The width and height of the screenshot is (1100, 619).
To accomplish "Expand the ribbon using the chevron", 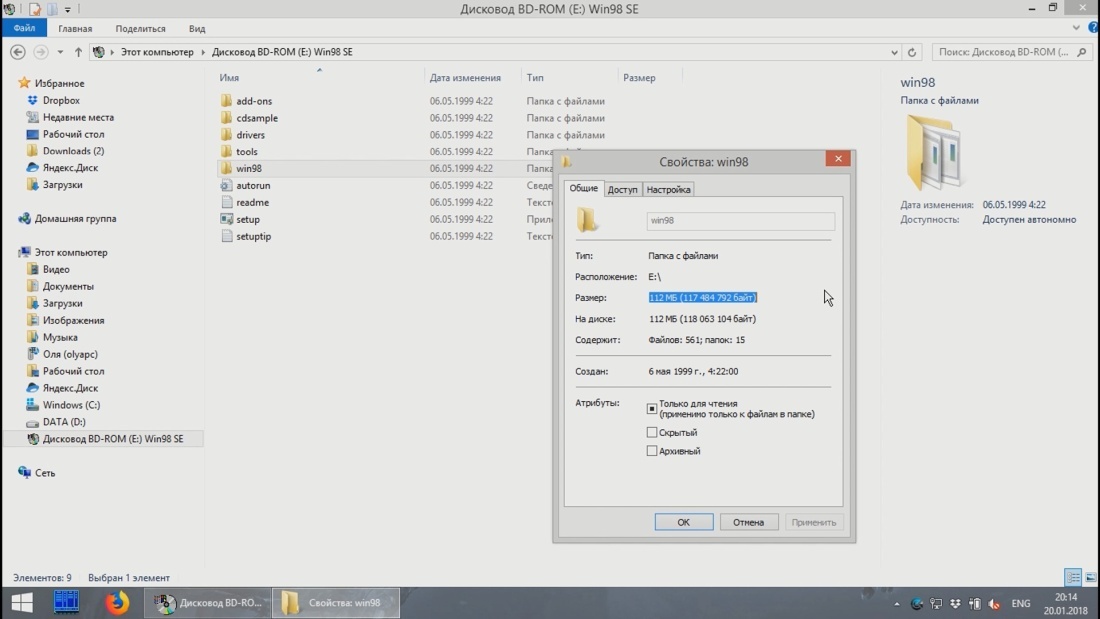I will pyautogui.click(x=1077, y=28).
